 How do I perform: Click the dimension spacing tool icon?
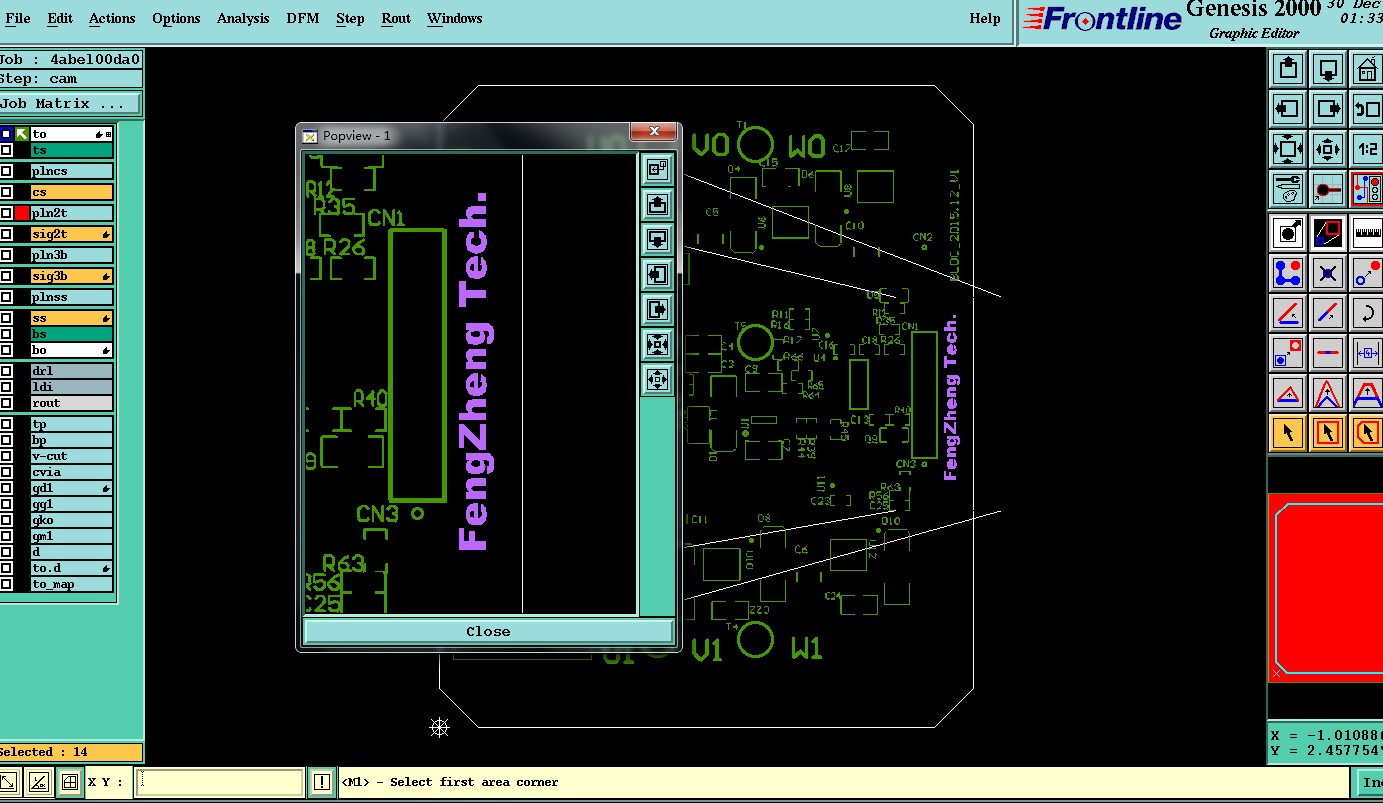1367,352
